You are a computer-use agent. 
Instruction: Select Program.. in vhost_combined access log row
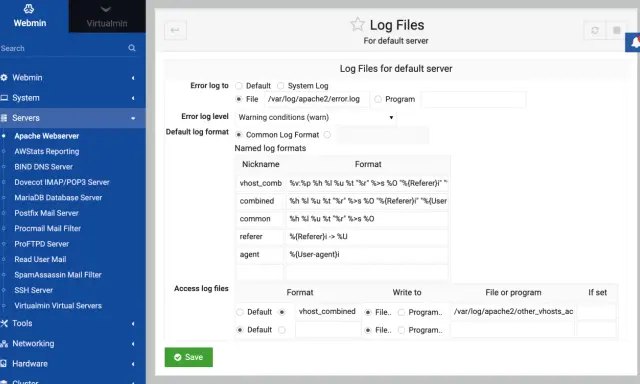click(x=401, y=312)
